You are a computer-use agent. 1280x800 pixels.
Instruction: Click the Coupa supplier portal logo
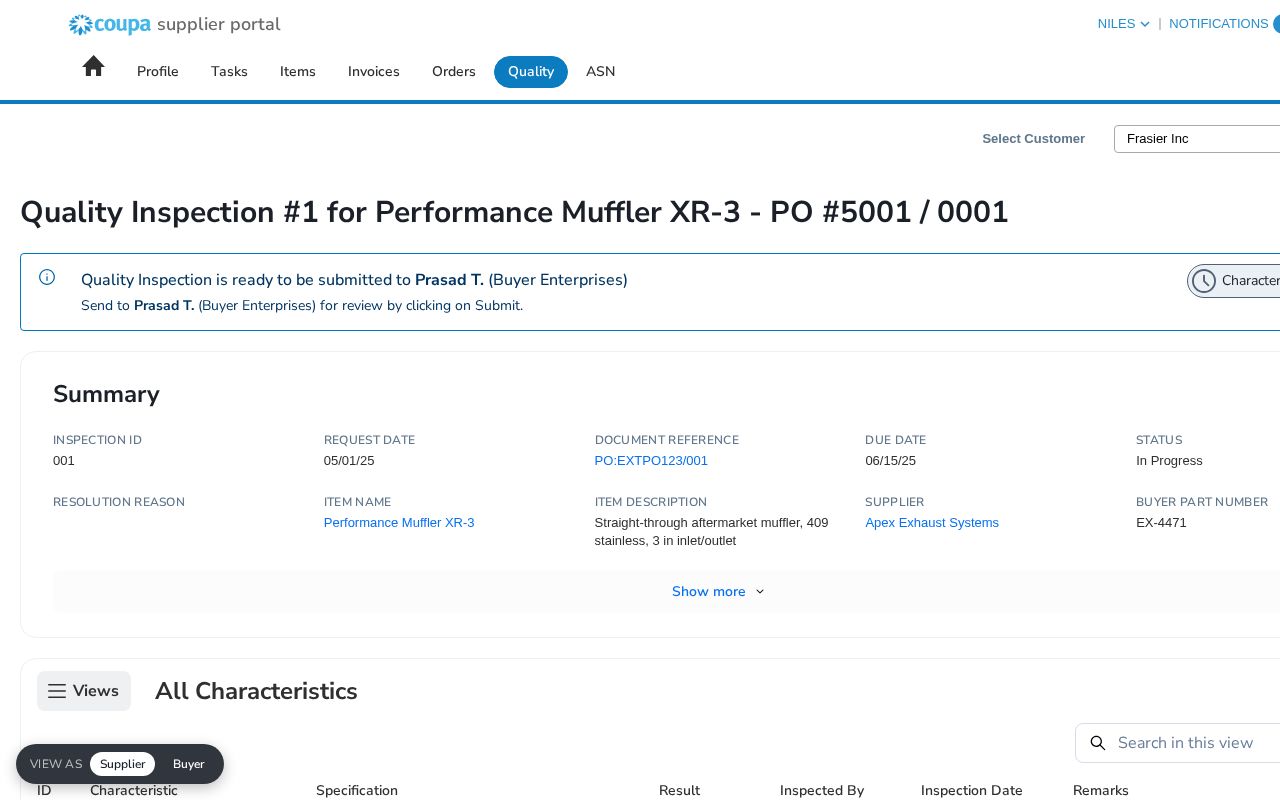(x=174, y=24)
